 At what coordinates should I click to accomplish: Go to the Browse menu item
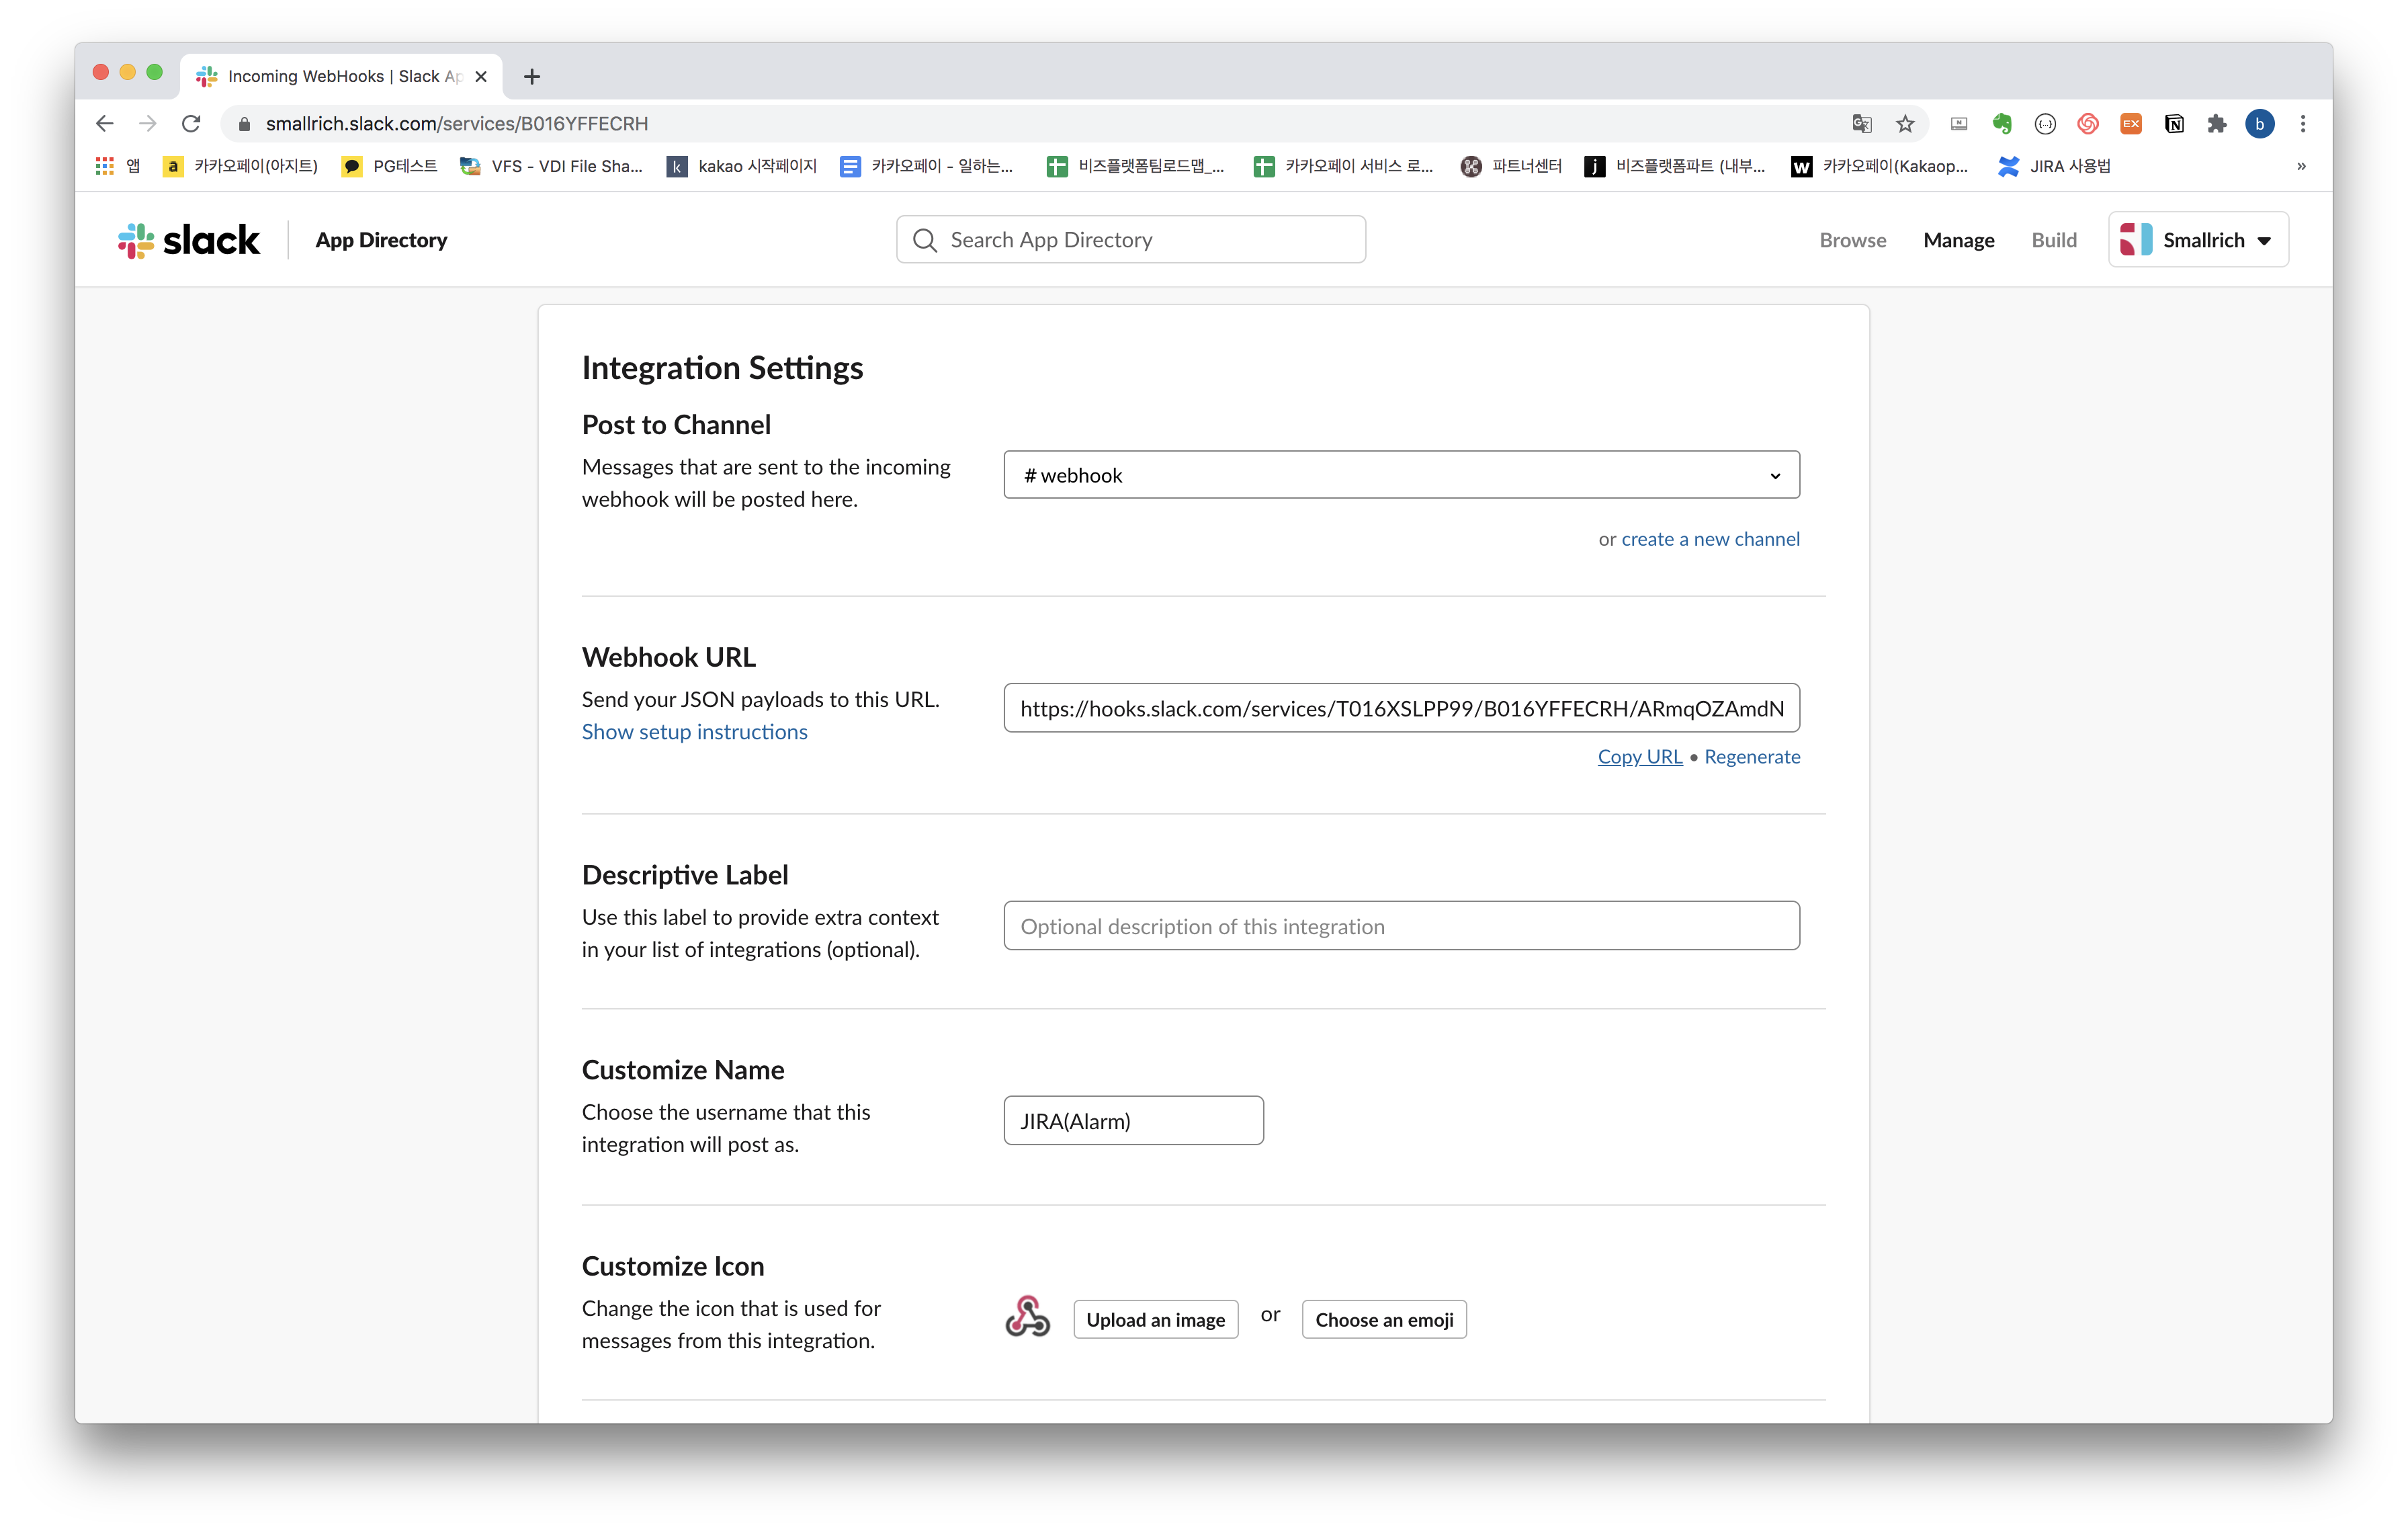coord(1852,240)
